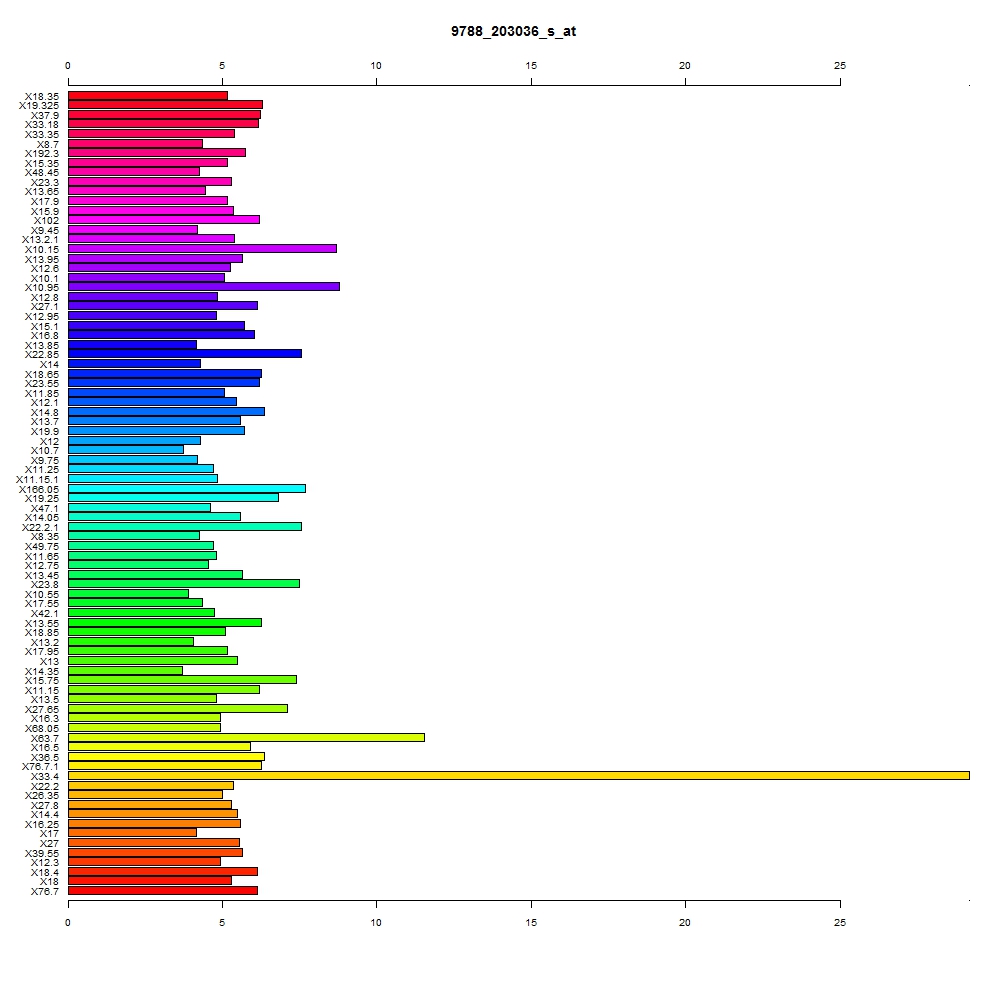Select the row label X47.1
The width and height of the screenshot is (1000, 1000).
pyautogui.click(x=45, y=509)
